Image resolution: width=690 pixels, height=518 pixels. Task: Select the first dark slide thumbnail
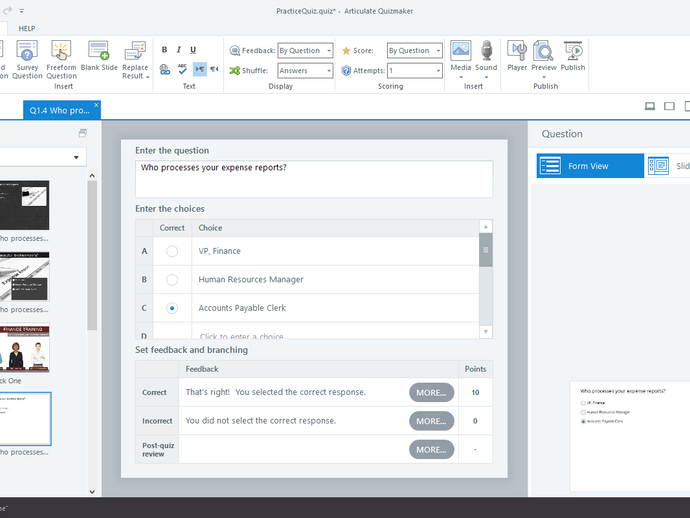(25, 205)
